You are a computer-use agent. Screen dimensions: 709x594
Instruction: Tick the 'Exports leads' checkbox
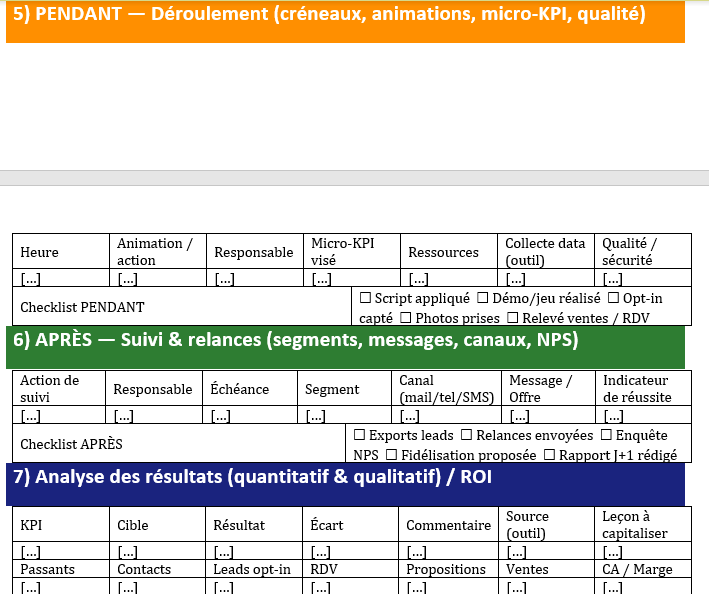click(x=360, y=435)
